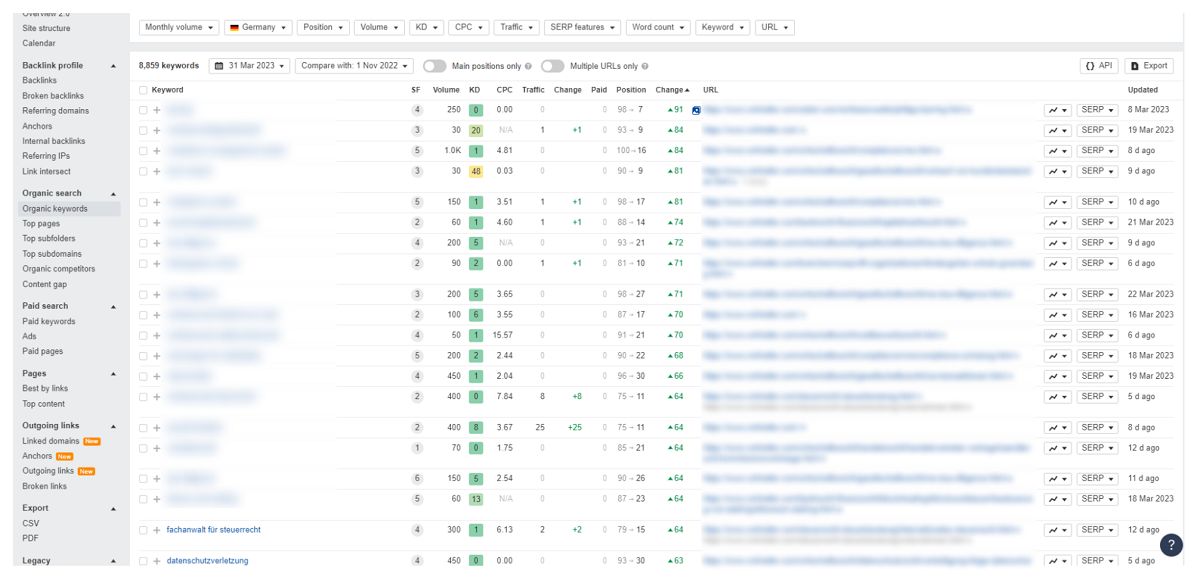This screenshot has width=1200, height=580.
Task: Open the fachanwalt für steuerrecht keyword link
Action: [213, 530]
